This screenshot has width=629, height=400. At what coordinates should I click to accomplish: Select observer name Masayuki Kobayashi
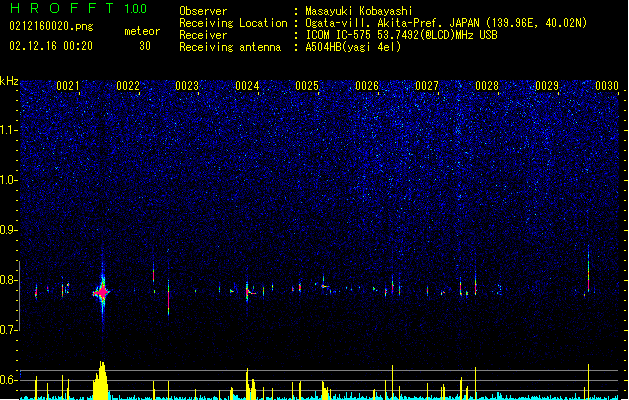(359, 11)
